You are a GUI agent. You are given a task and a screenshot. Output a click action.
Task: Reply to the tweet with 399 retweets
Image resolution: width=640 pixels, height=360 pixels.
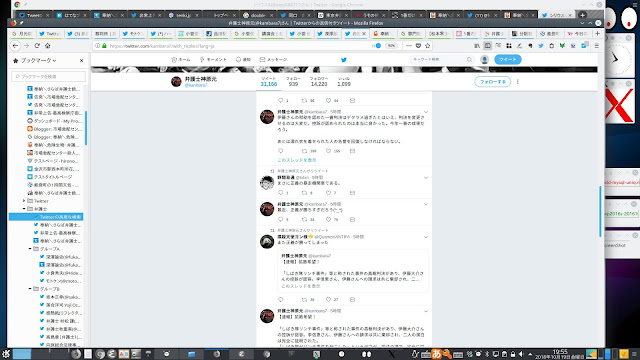click(x=280, y=151)
